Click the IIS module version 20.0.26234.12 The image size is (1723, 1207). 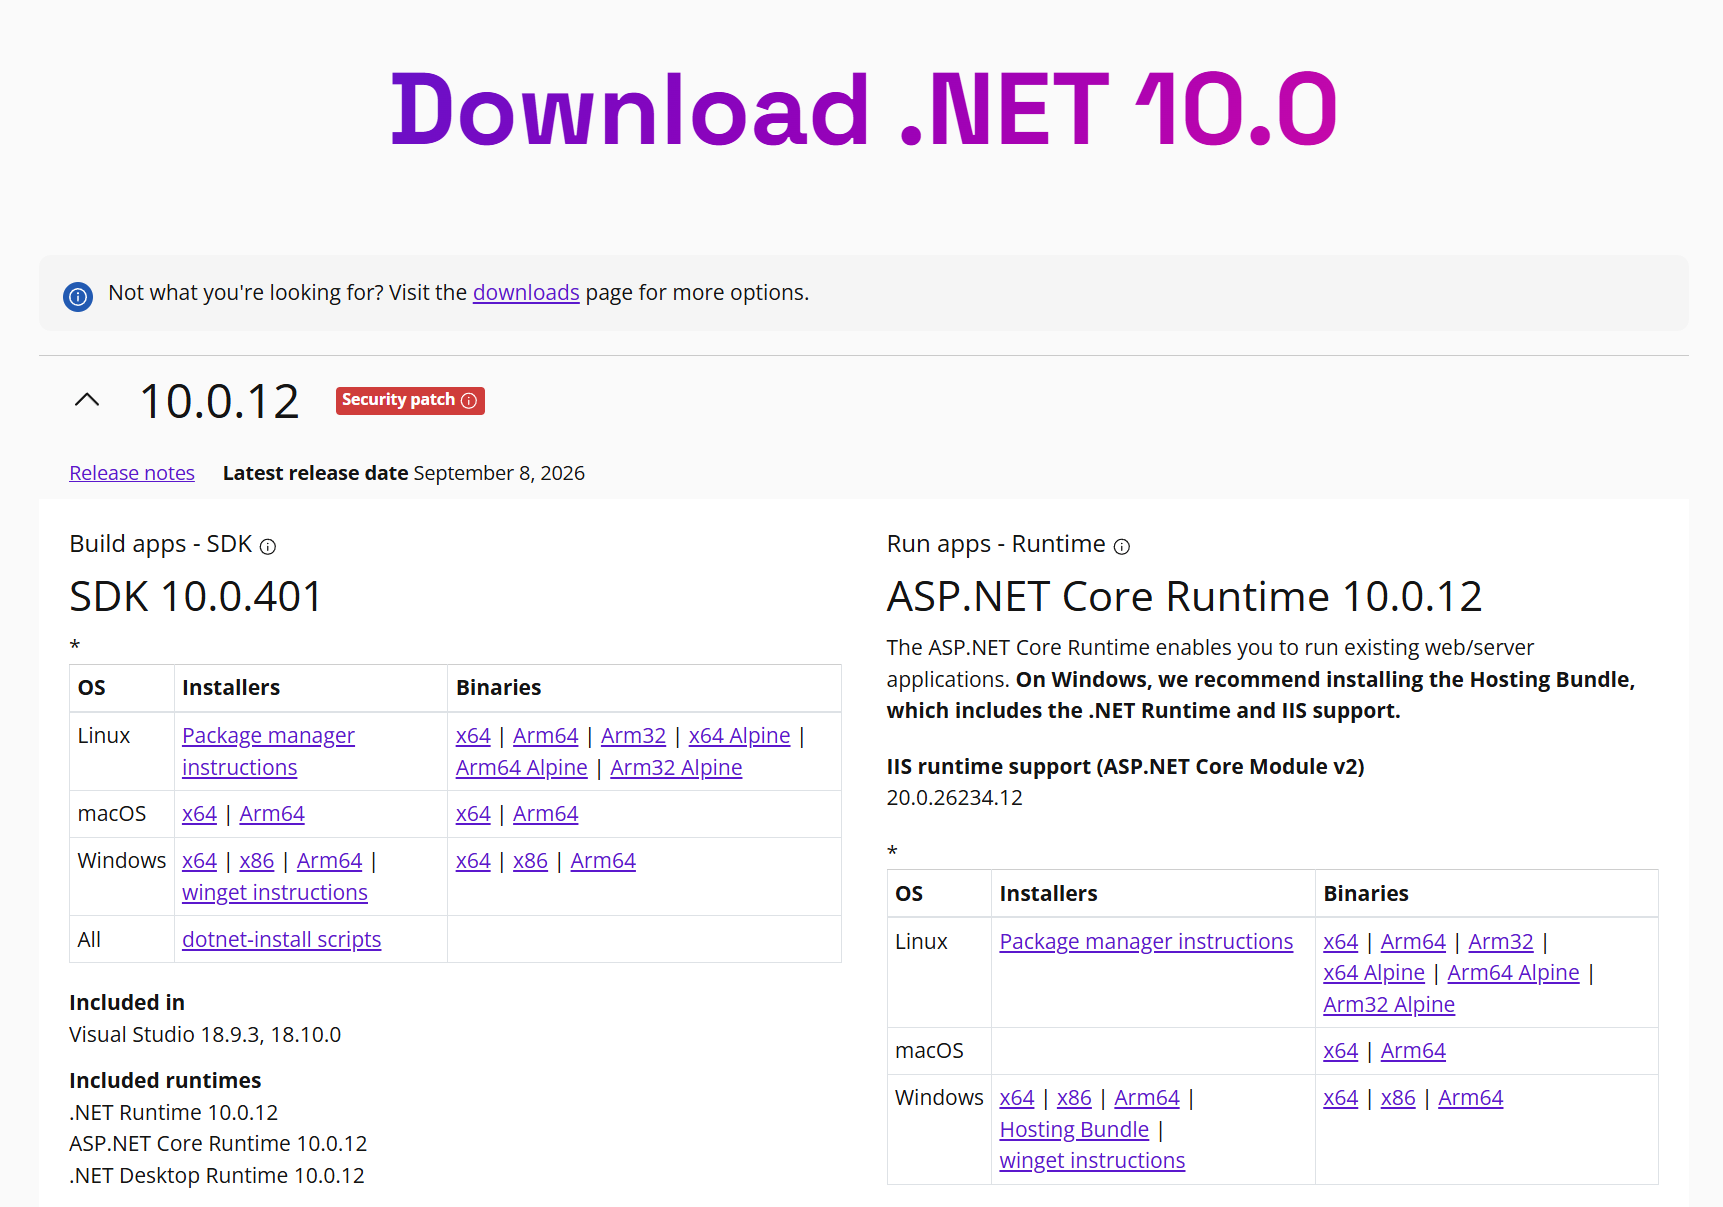pyautogui.click(x=955, y=798)
